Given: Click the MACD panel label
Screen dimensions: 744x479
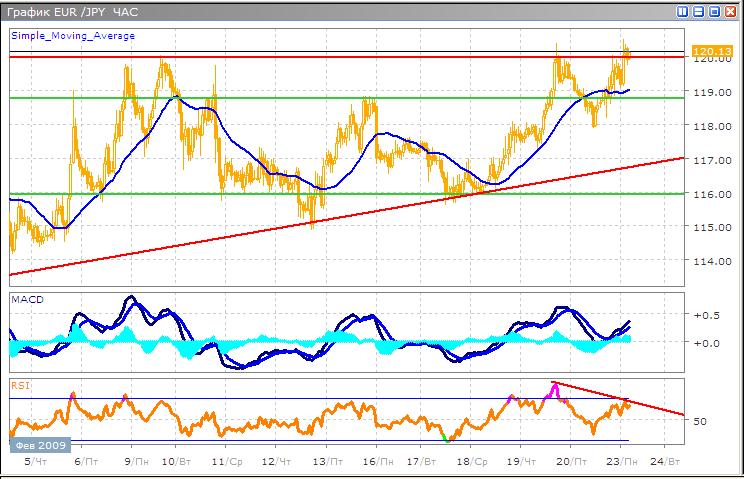Looking at the screenshot, I should 26,300.
